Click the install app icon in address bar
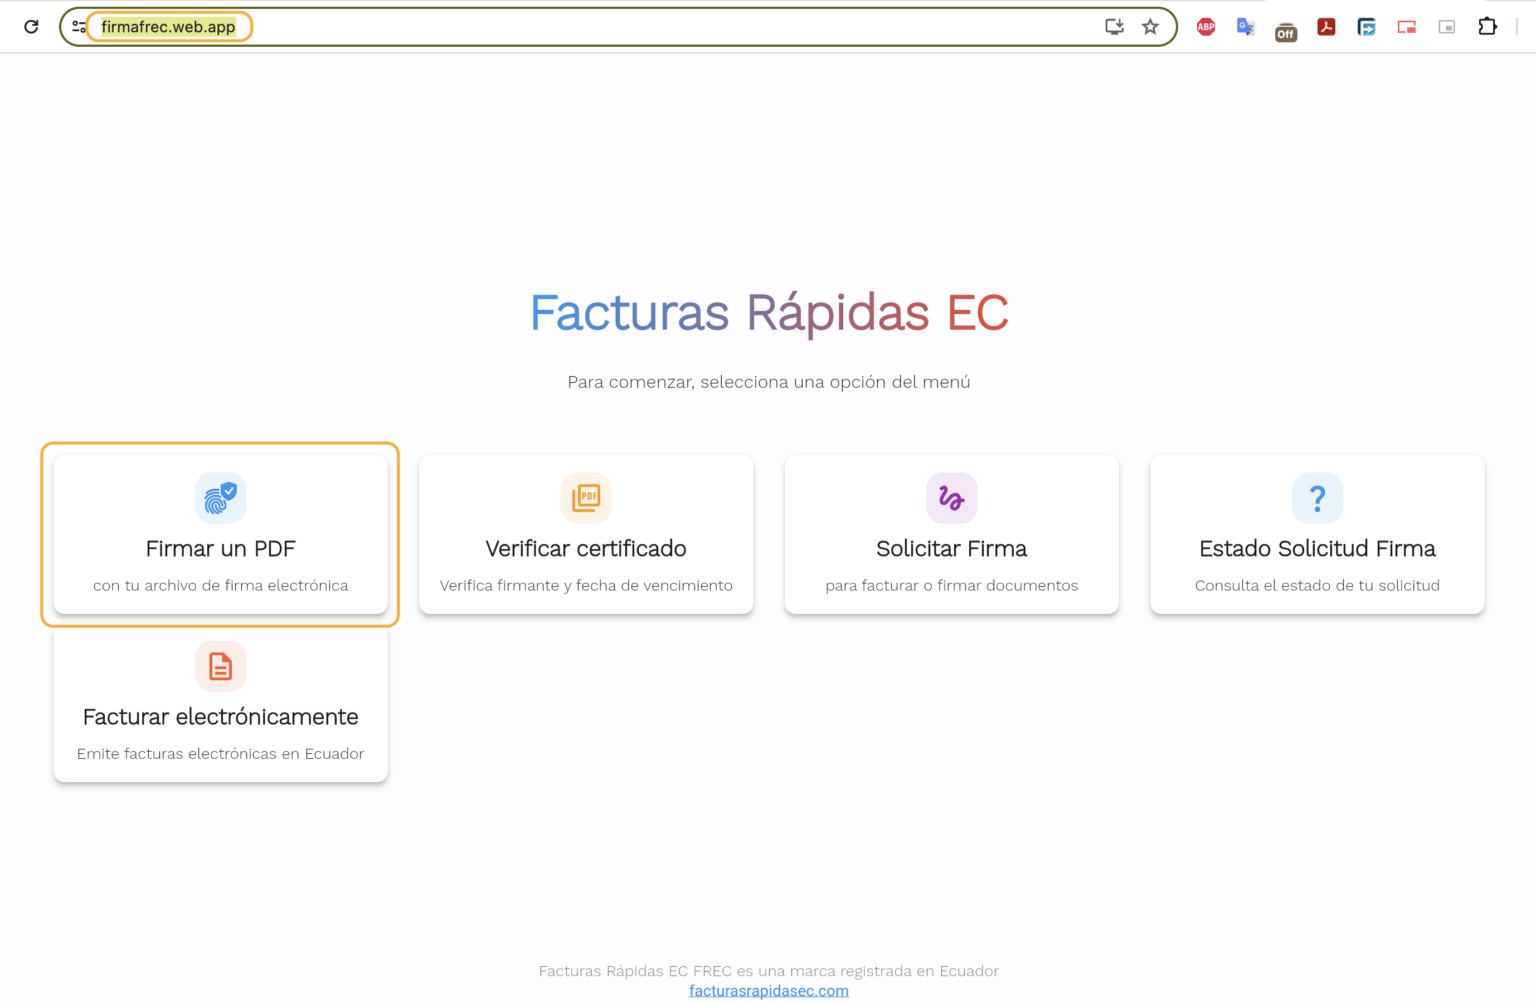 [x=1114, y=27]
